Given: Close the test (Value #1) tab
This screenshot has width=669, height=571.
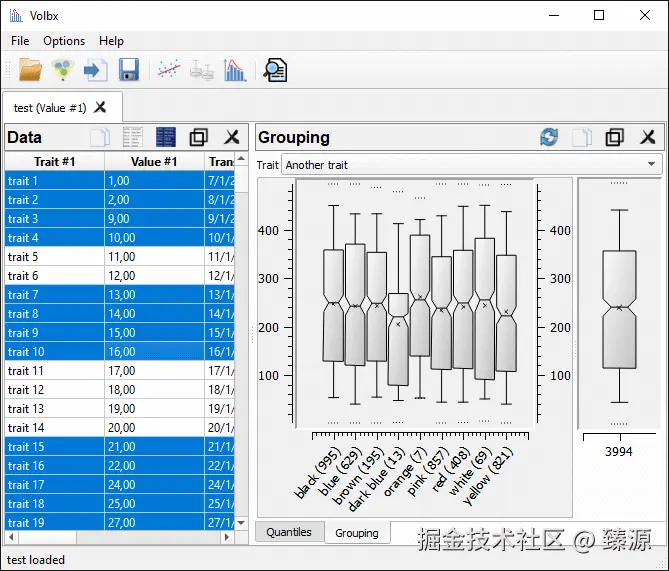Looking at the screenshot, I should 100,107.
